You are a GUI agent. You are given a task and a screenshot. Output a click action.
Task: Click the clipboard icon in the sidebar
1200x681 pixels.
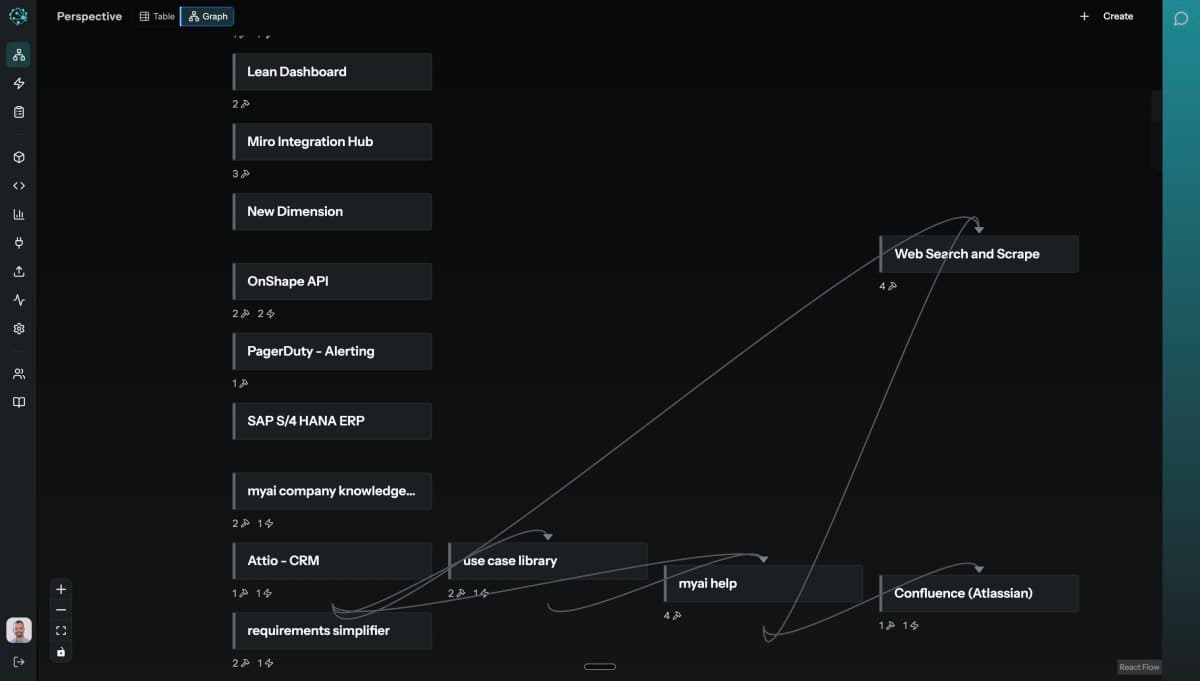[18, 112]
